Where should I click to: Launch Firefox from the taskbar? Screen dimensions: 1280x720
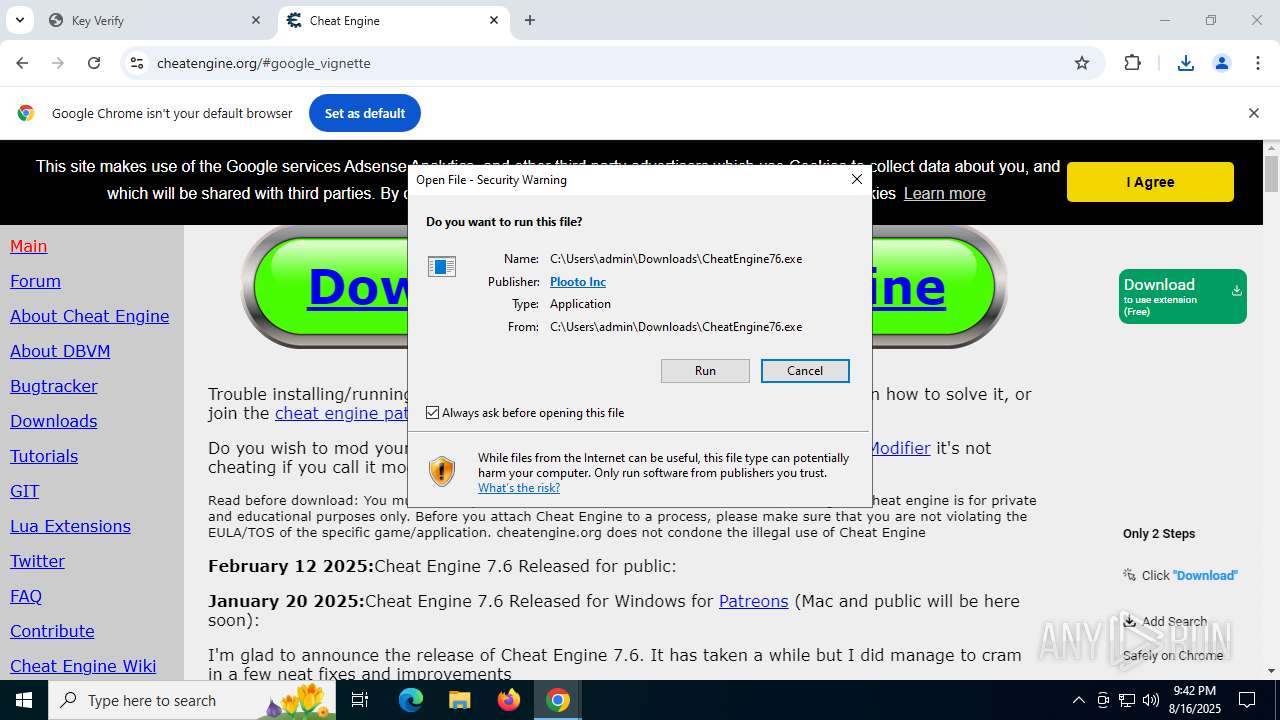coord(509,700)
